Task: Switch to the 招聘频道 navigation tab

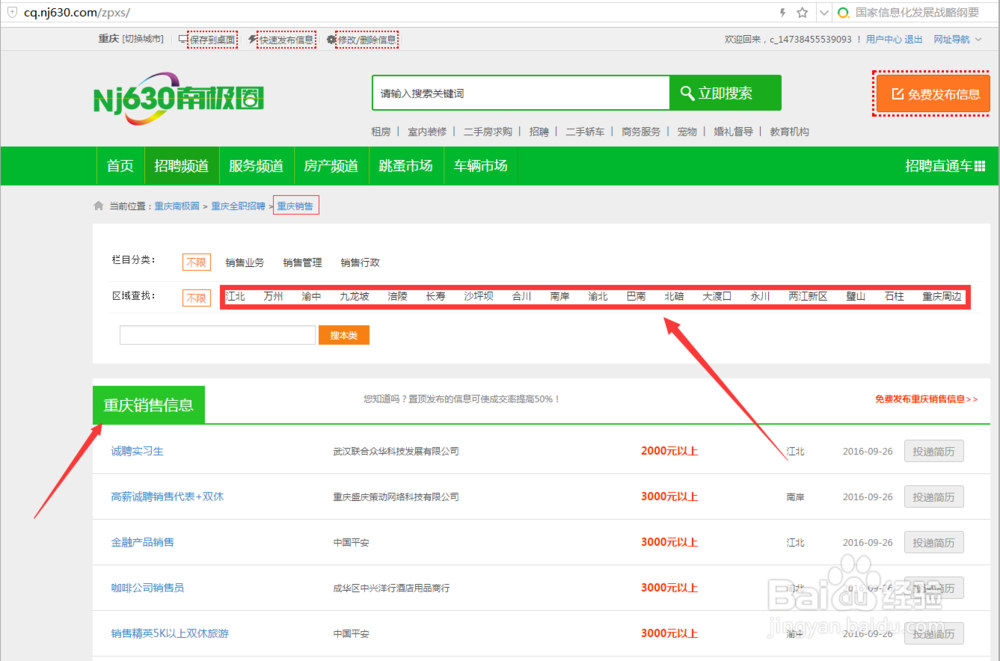Action: pyautogui.click(x=181, y=166)
